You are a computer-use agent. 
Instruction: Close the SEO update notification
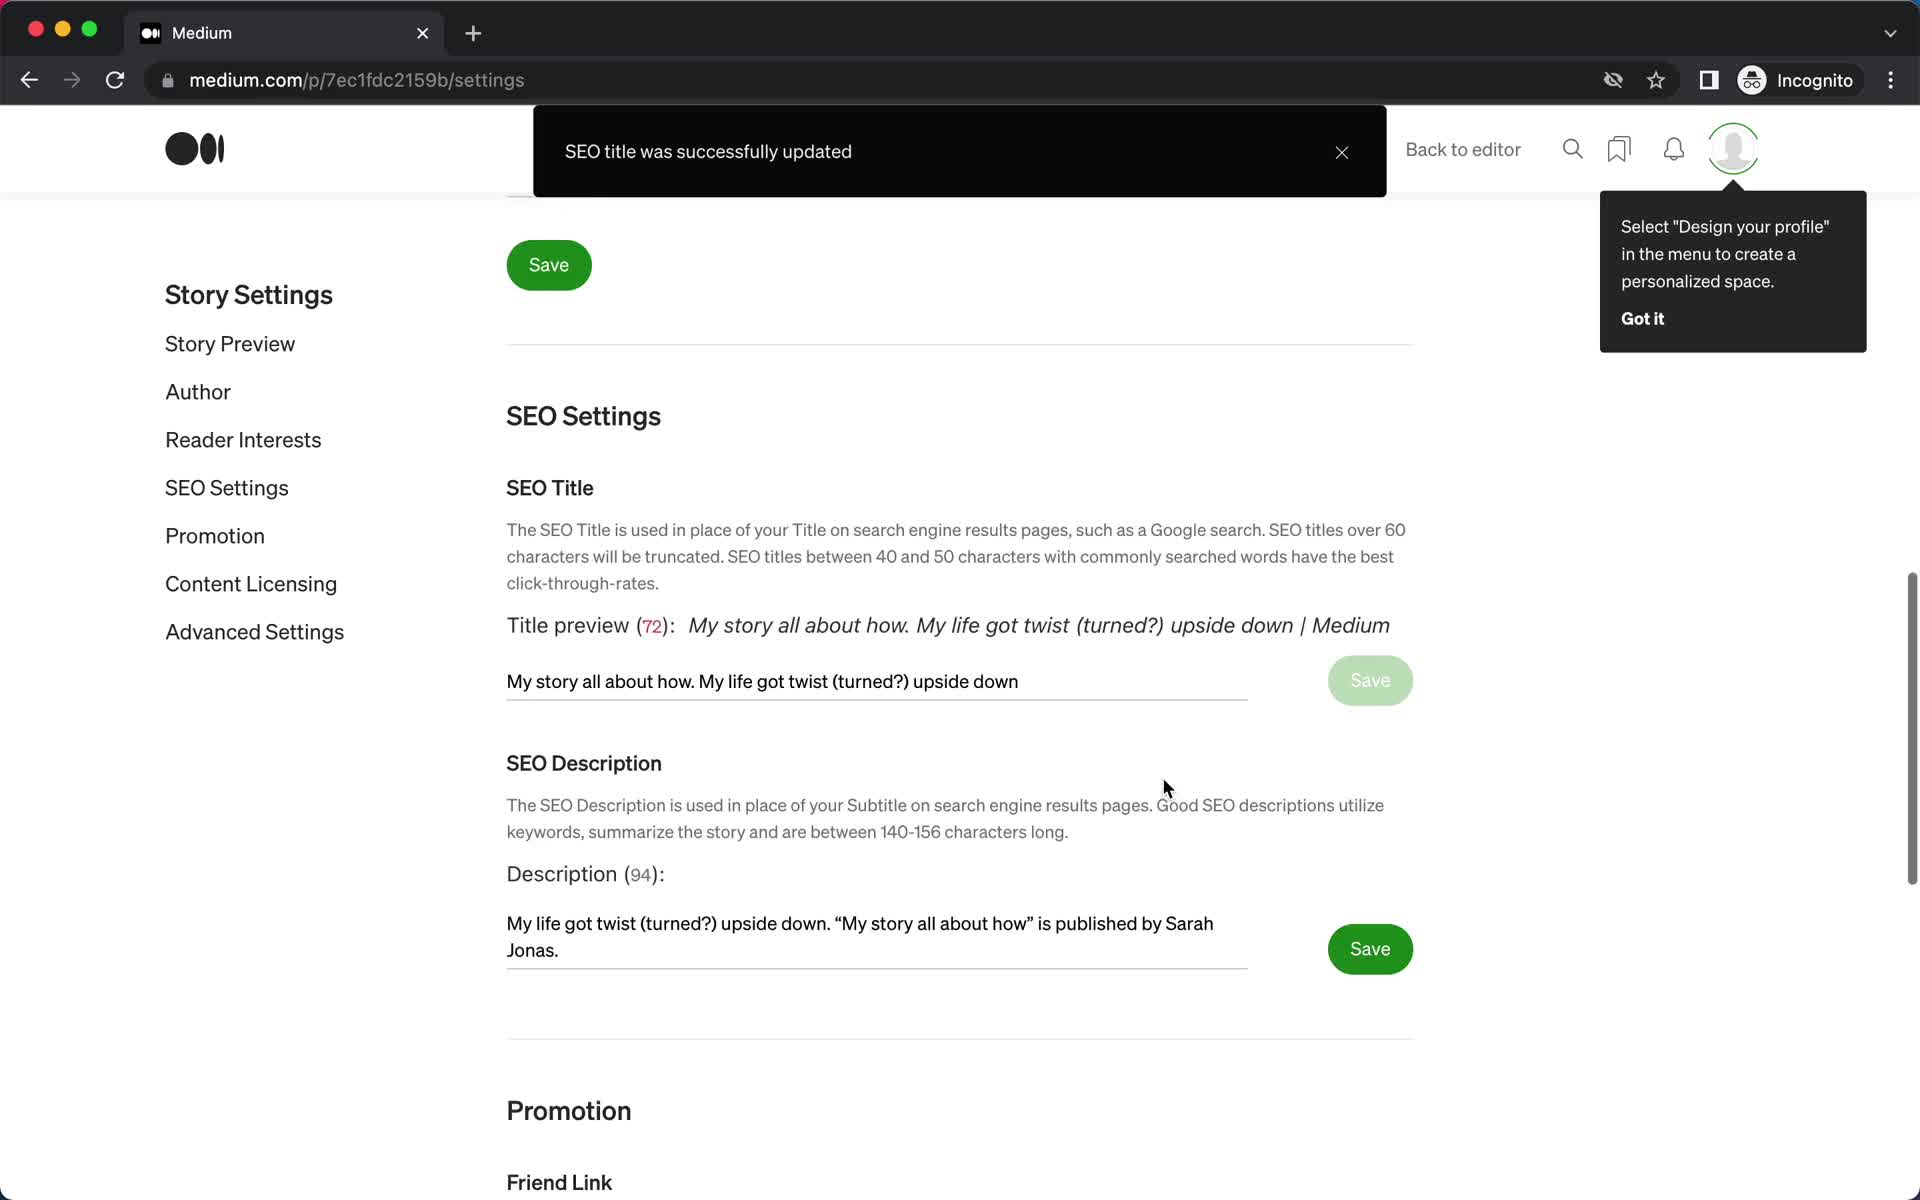[x=1342, y=152]
